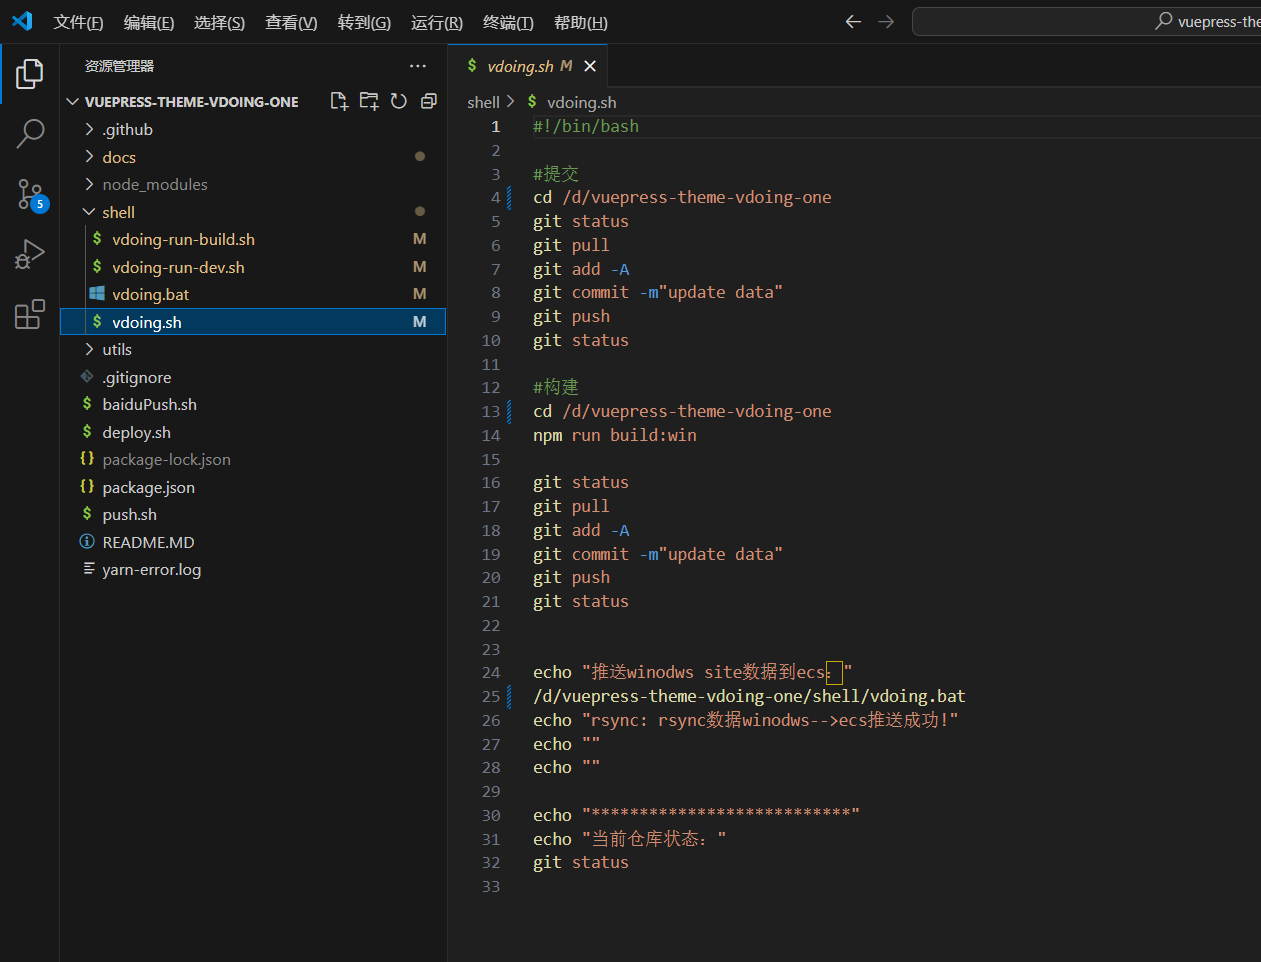Go back with the left arrow

853,21
